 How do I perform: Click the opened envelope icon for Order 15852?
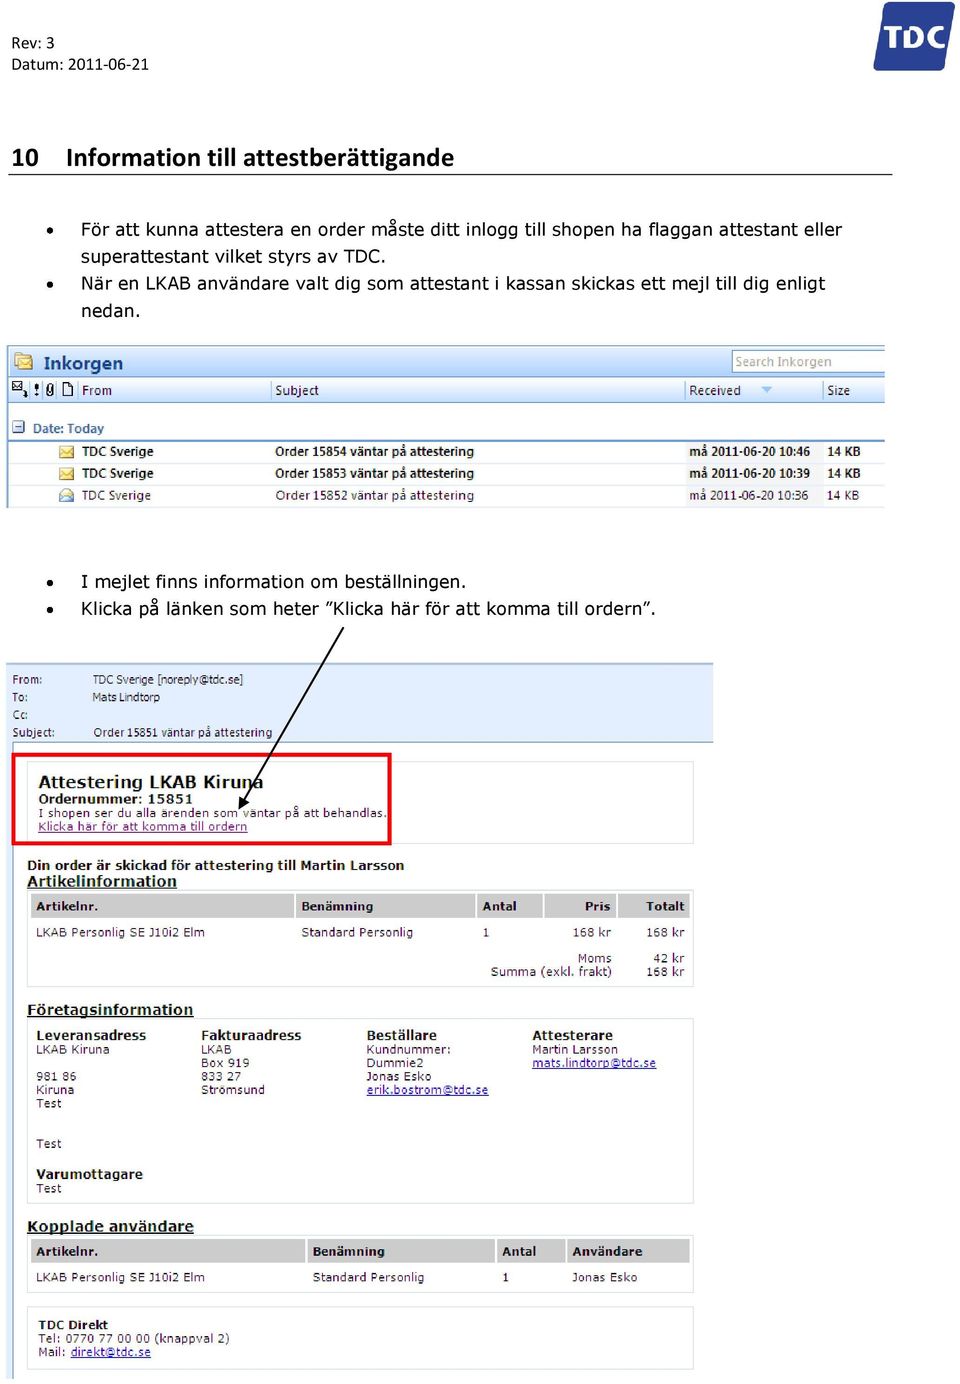tap(67, 495)
